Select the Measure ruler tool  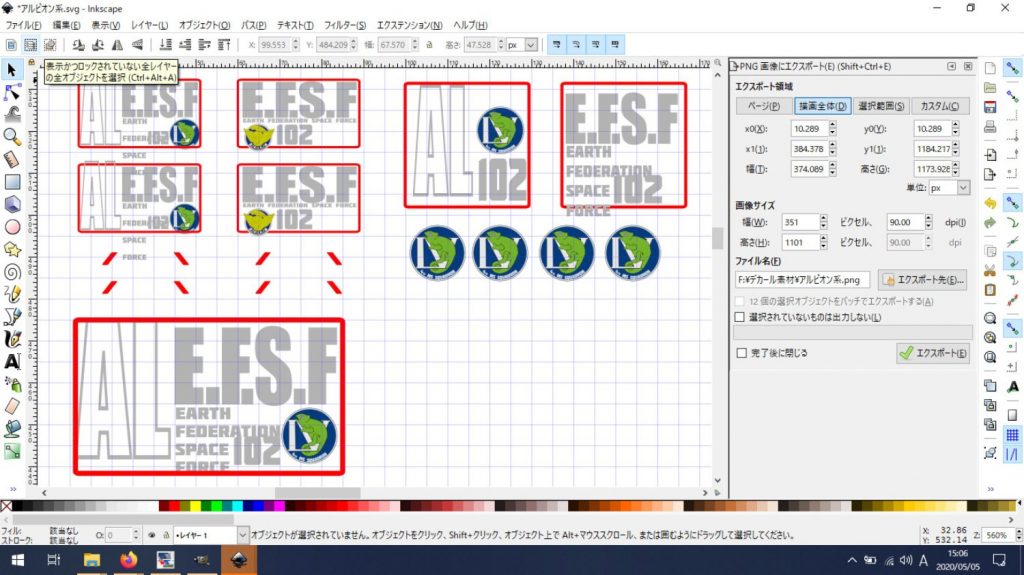click(x=12, y=159)
